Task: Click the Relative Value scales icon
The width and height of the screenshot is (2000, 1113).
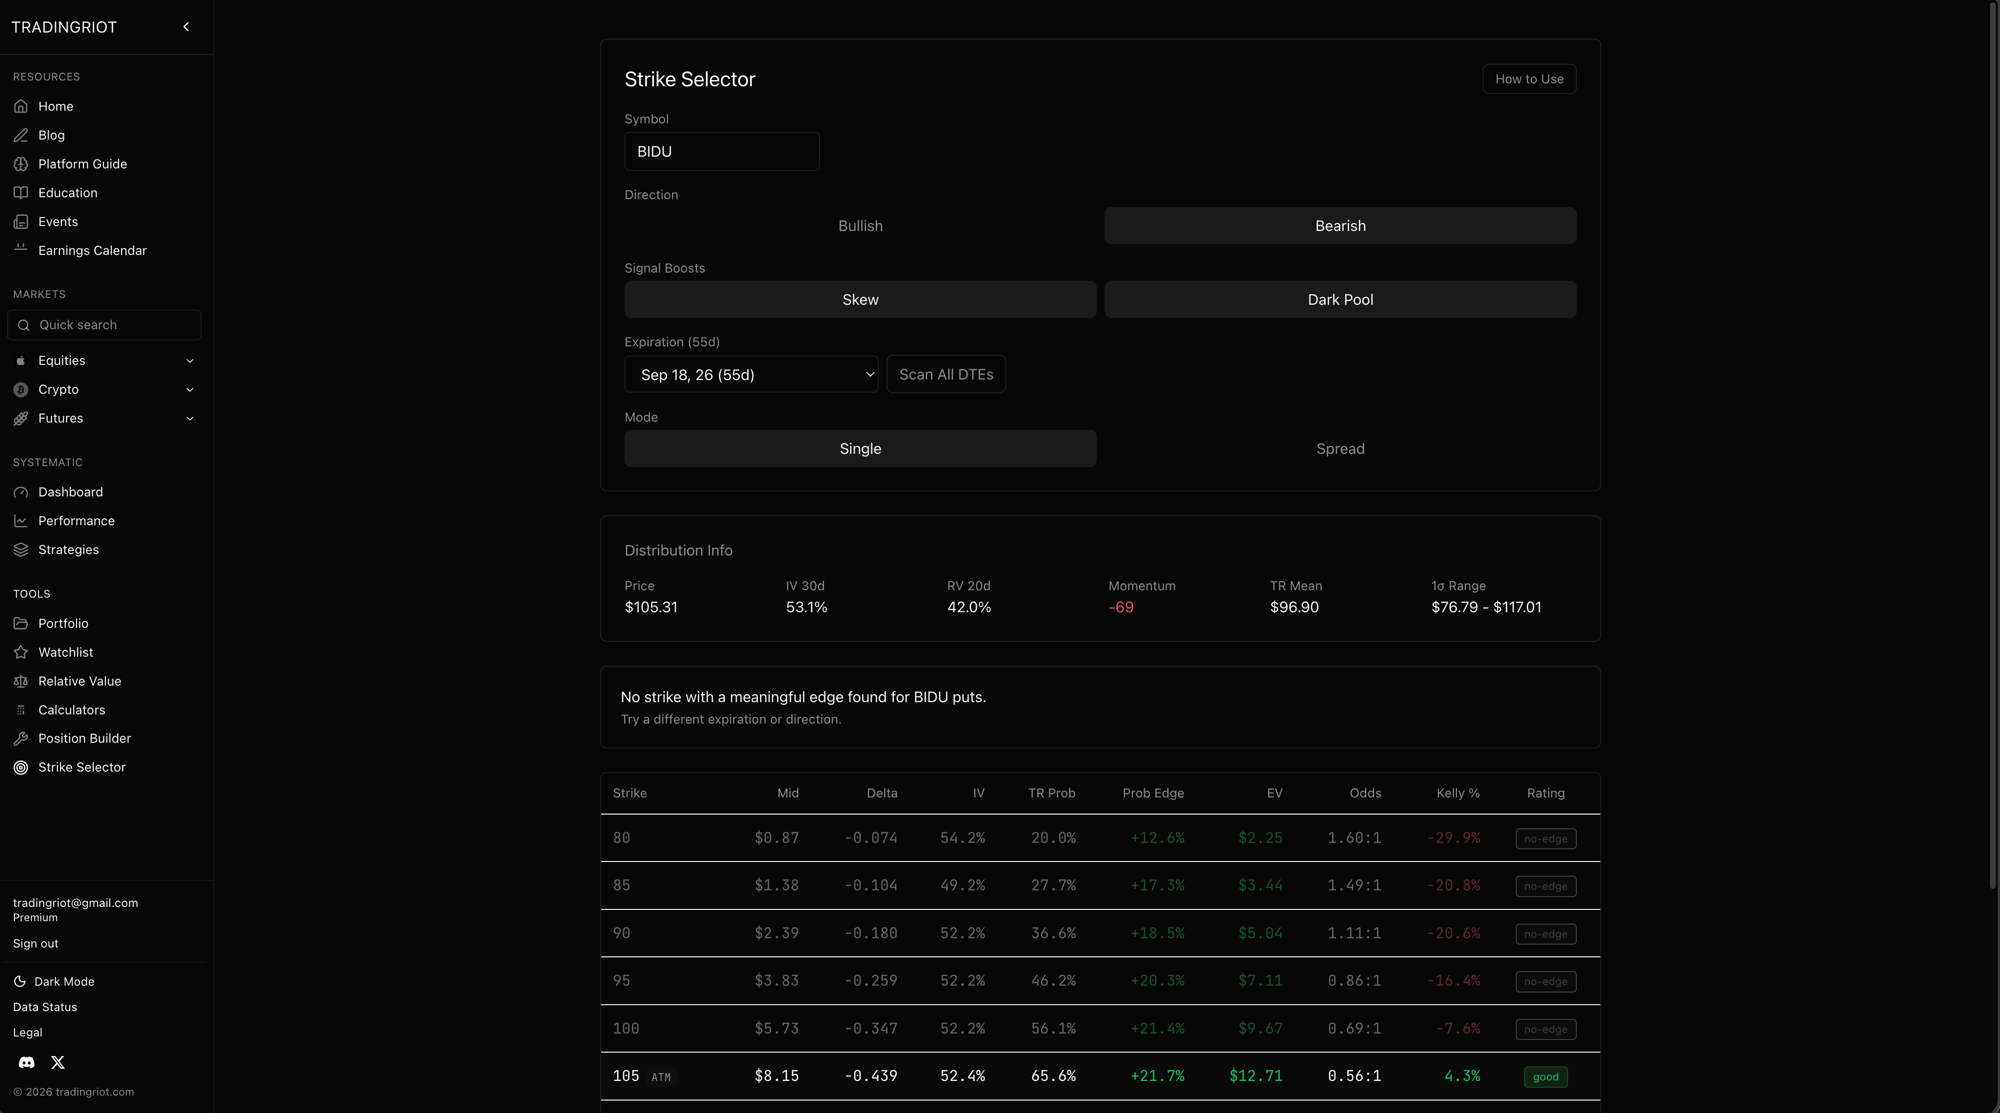Action: pos(21,681)
